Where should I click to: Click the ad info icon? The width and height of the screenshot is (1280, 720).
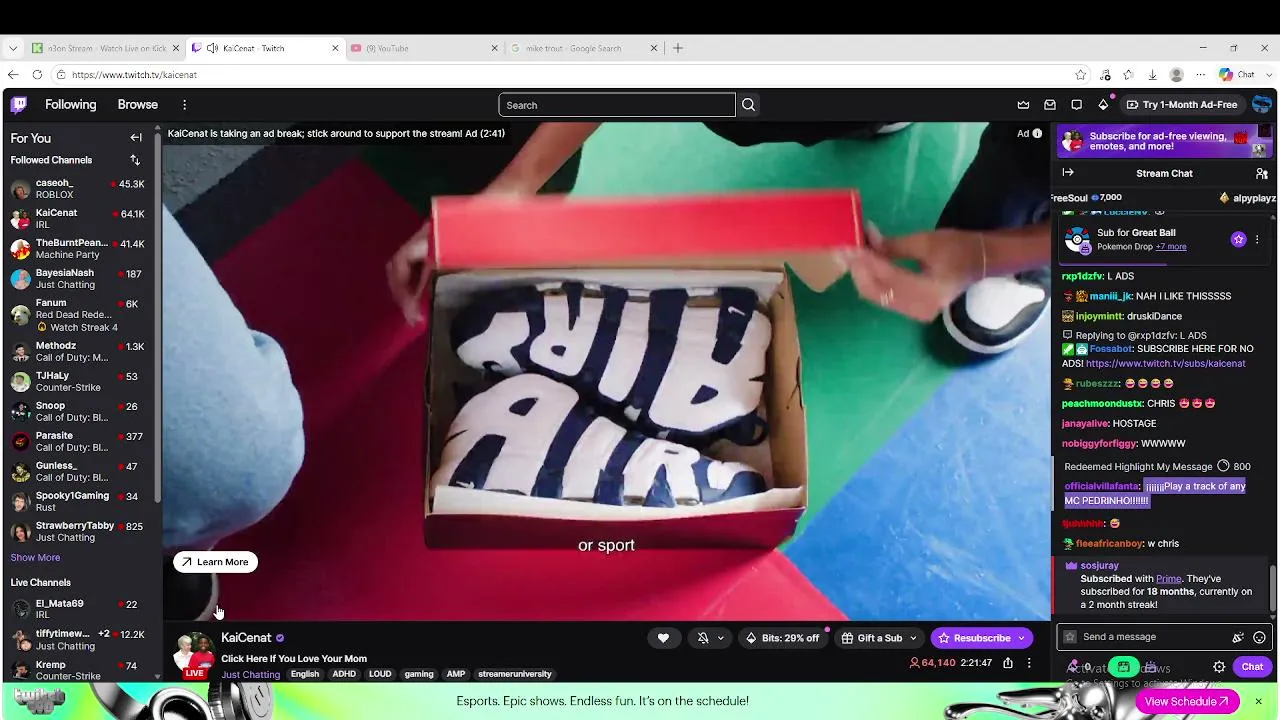(1037, 133)
